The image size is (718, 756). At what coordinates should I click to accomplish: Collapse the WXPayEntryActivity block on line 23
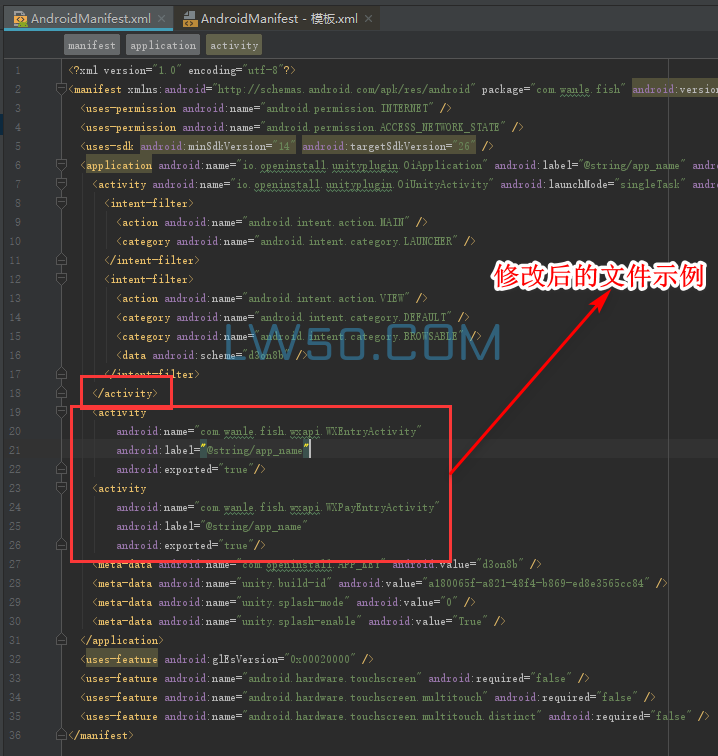point(60,488)
